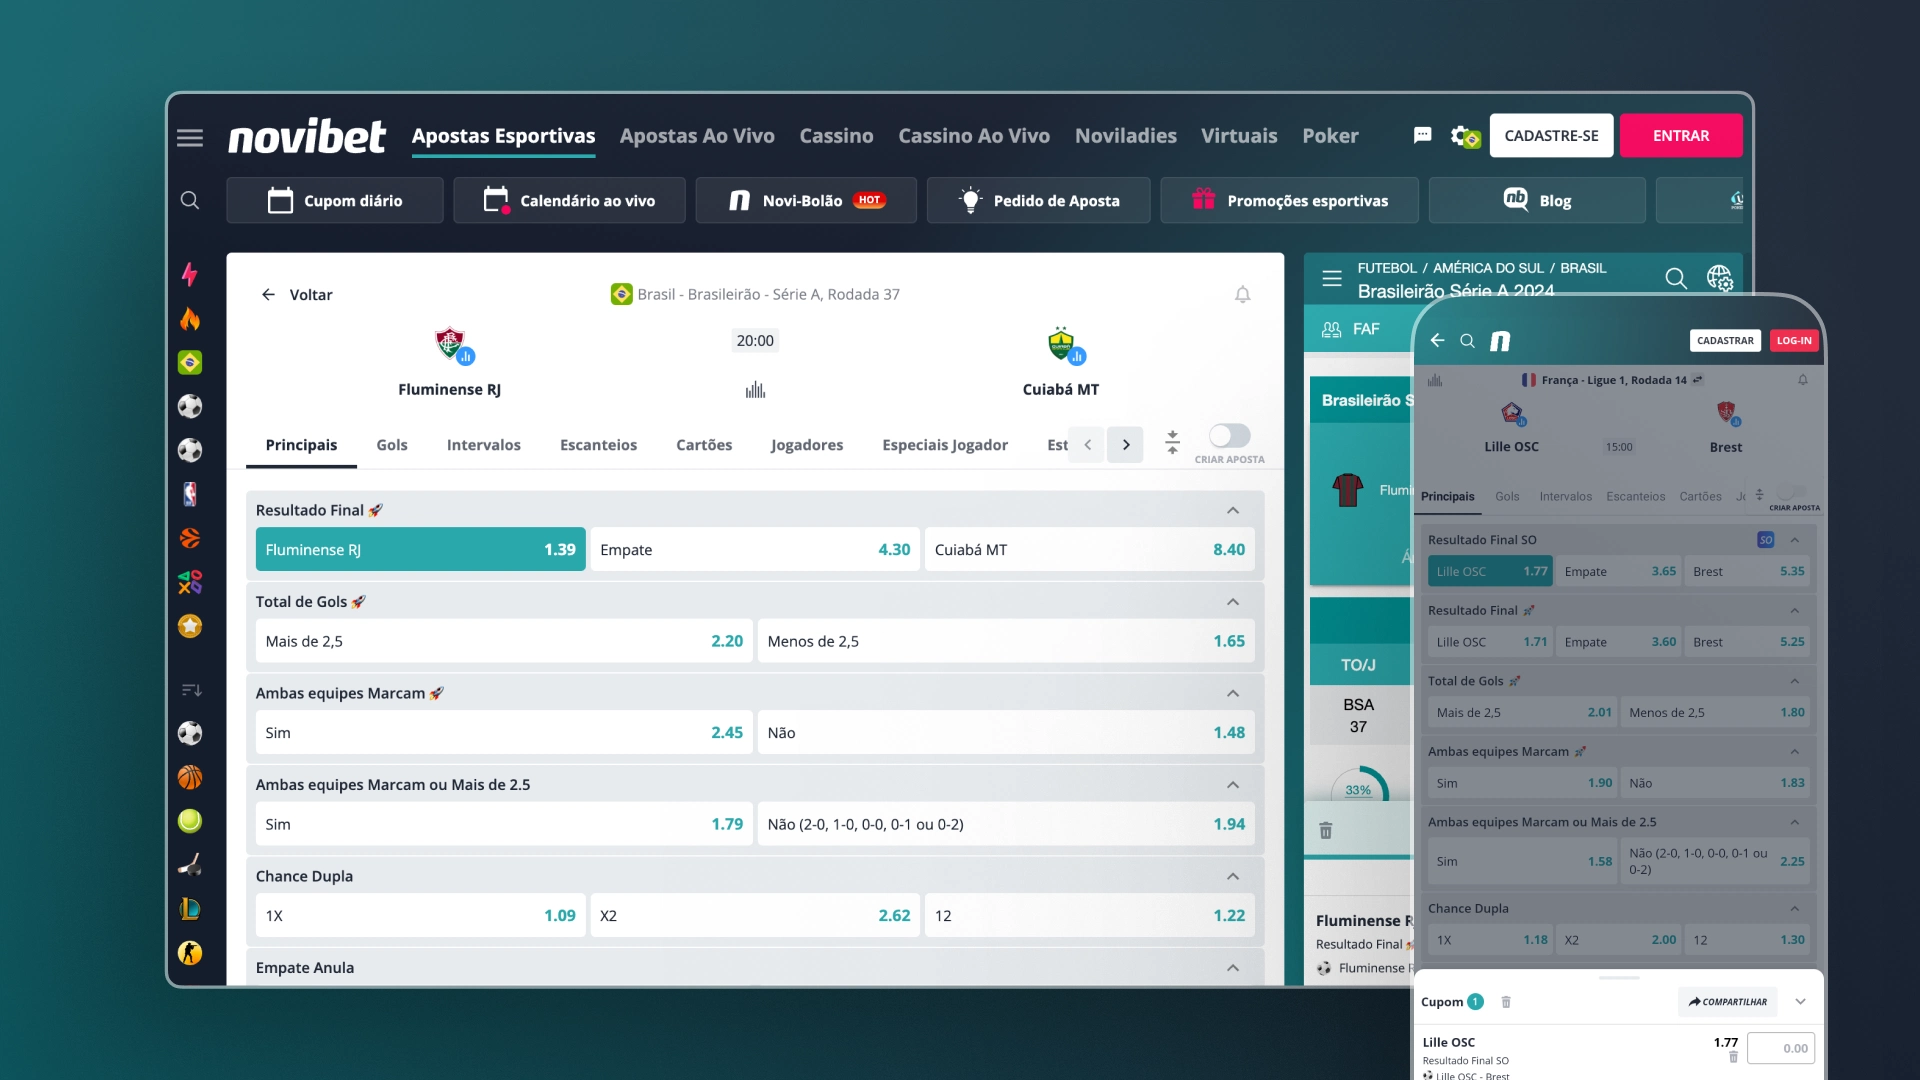Screen dimensions: 1920x1080
Task: Open the Apostas Ao Vivo menu
Action: [x=697, y=136]
